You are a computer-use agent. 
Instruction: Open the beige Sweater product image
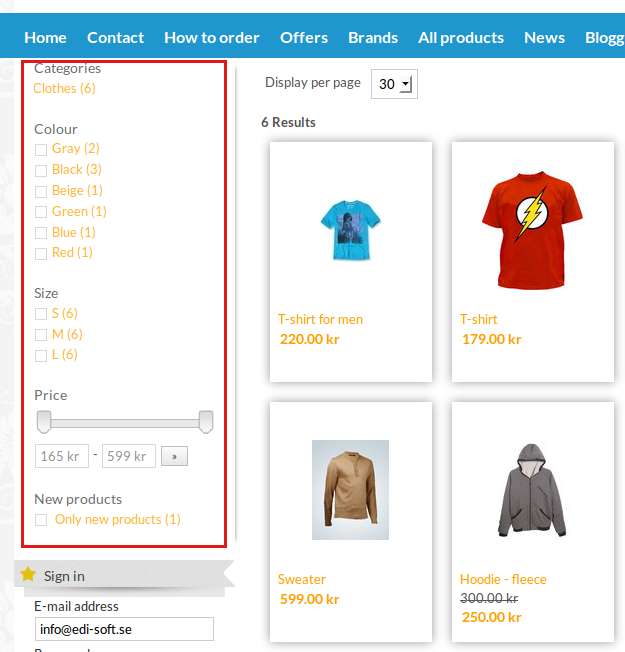tap(351, 490)
